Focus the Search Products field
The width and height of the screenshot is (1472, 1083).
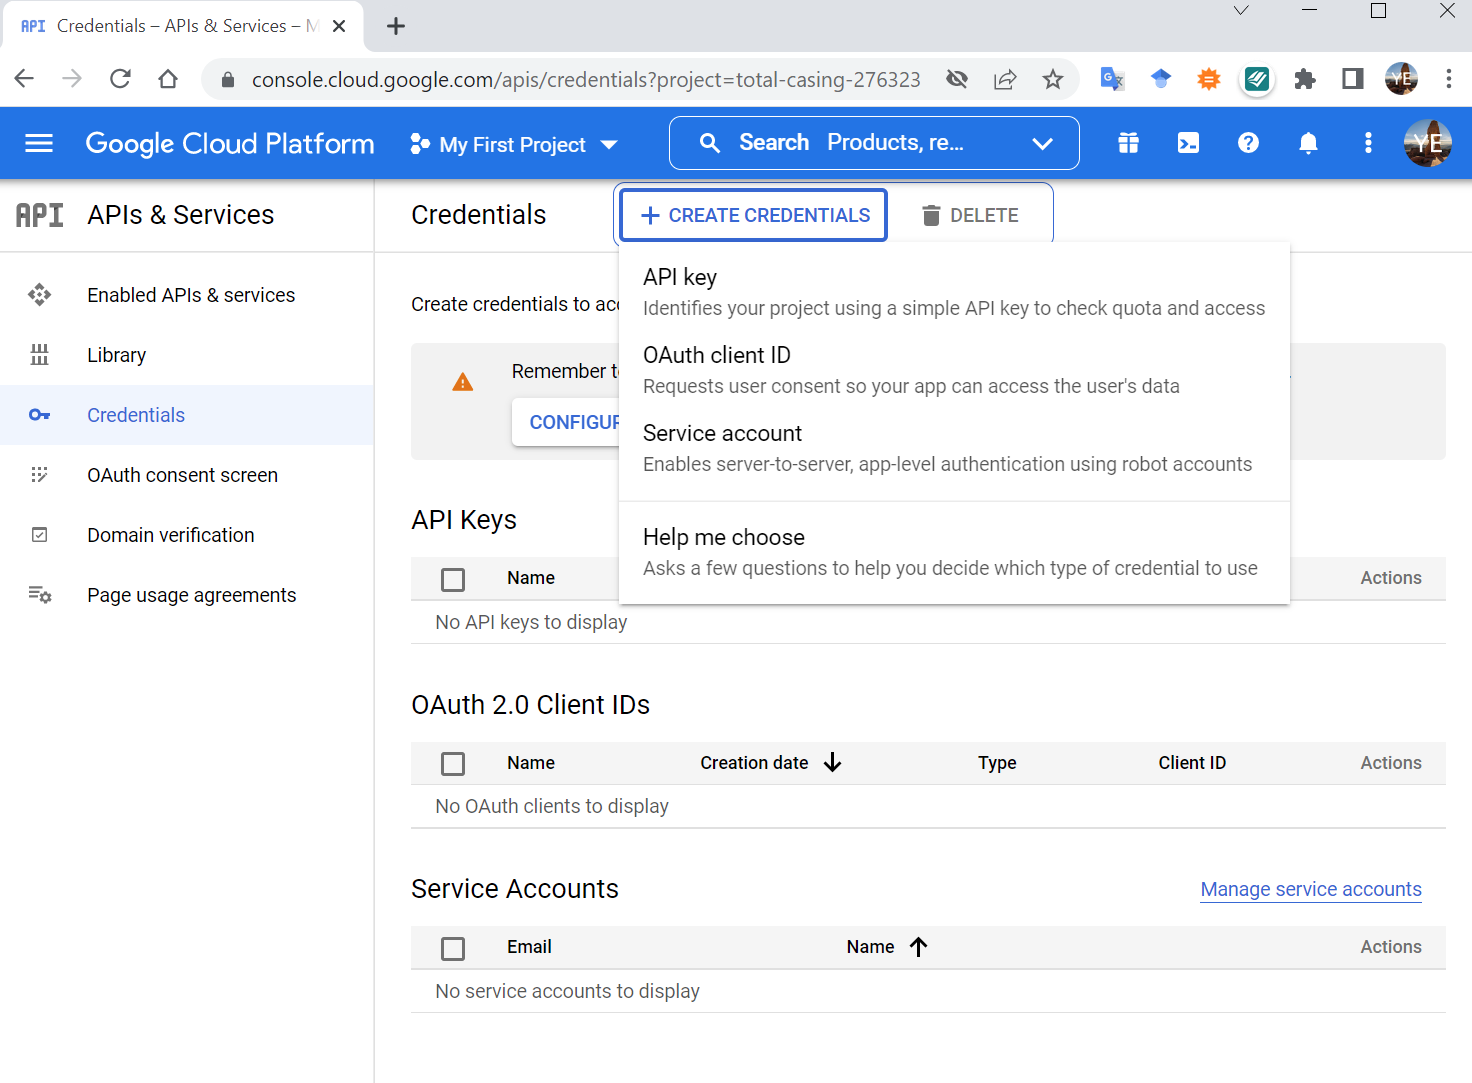click(873, 143)
